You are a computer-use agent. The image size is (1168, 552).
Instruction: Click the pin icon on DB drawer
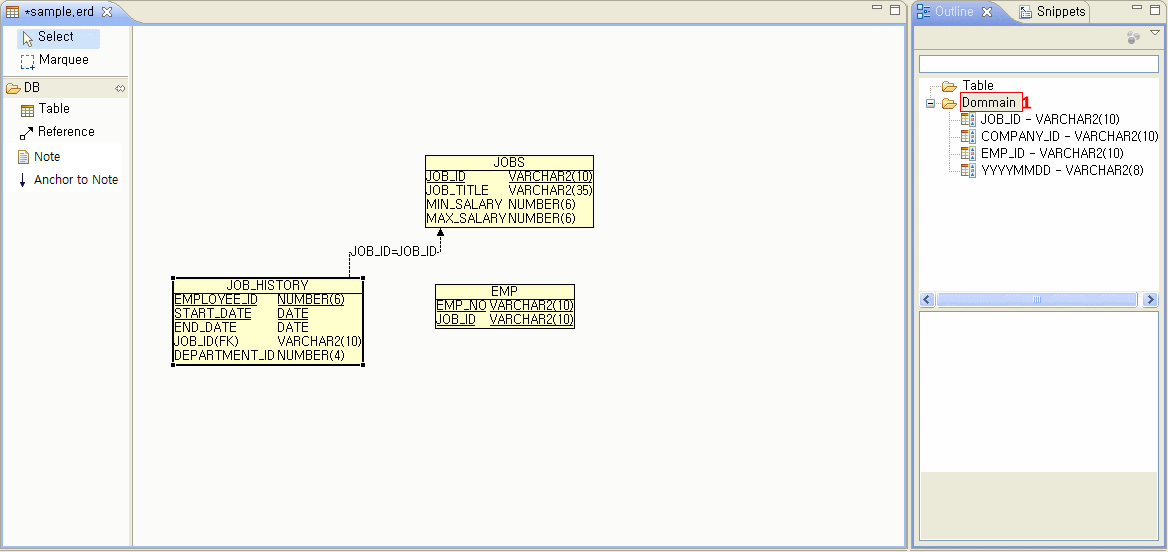(x=120, y=88)
